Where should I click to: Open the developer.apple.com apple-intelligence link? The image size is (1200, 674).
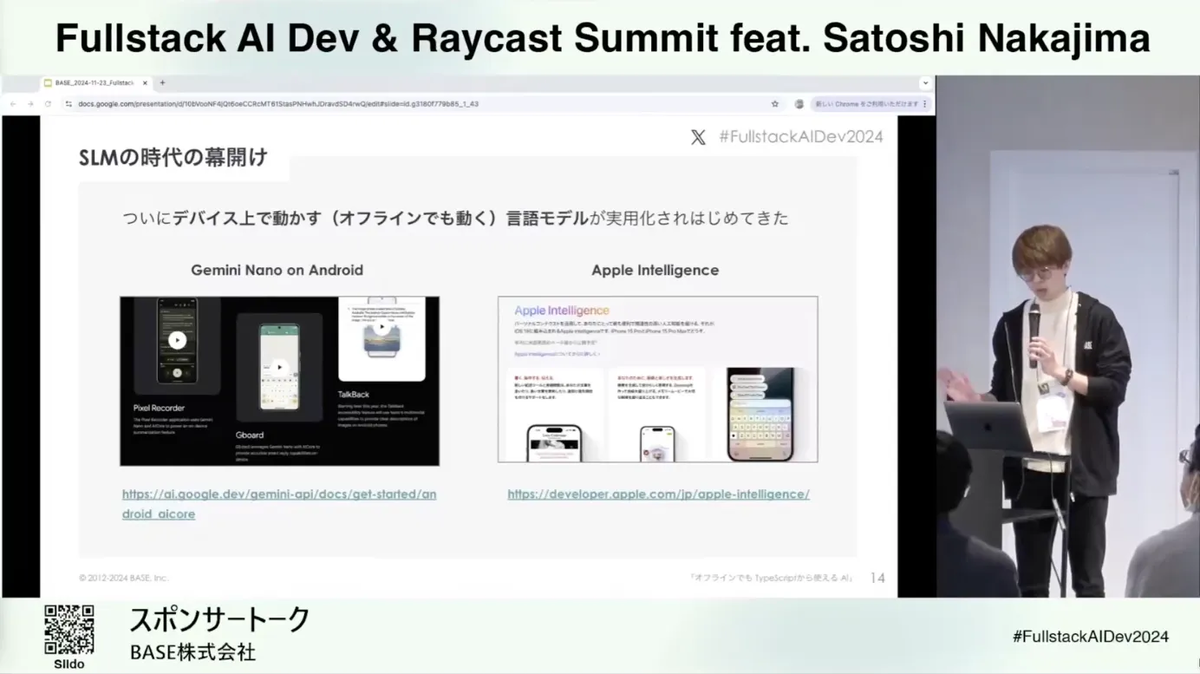658,494
